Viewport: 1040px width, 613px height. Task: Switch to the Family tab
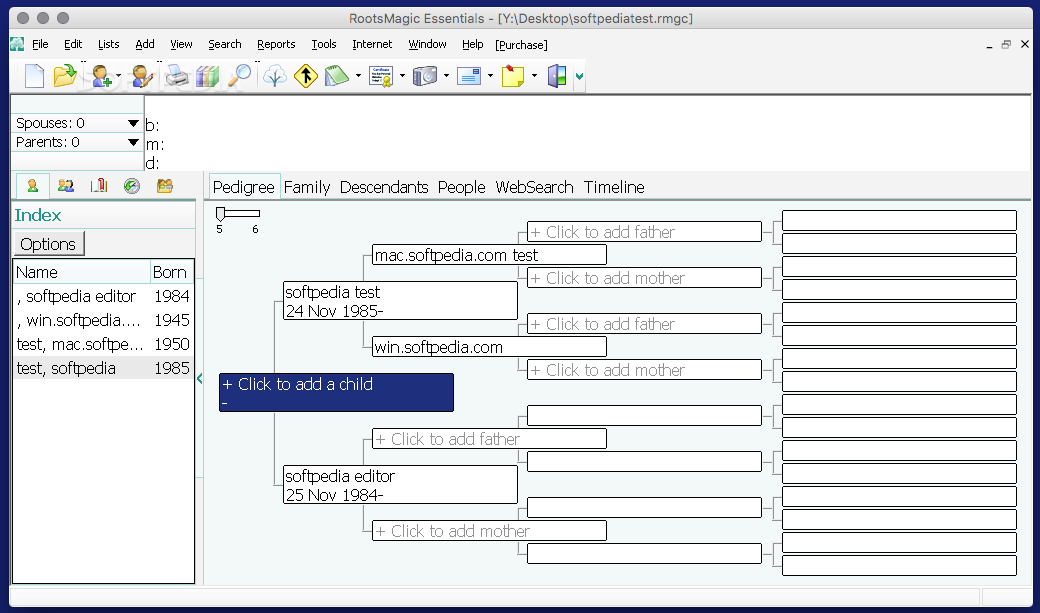click(x=306, y=188)
